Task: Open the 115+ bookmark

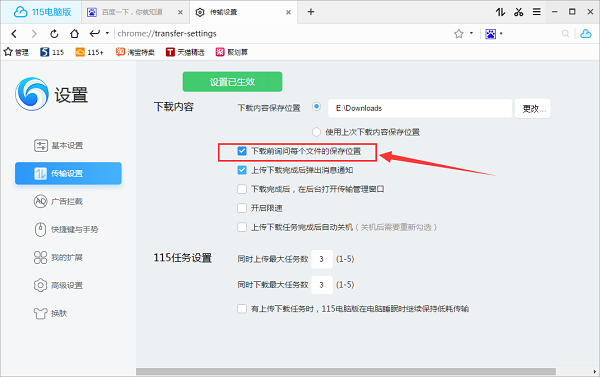Action: (89, 52)
